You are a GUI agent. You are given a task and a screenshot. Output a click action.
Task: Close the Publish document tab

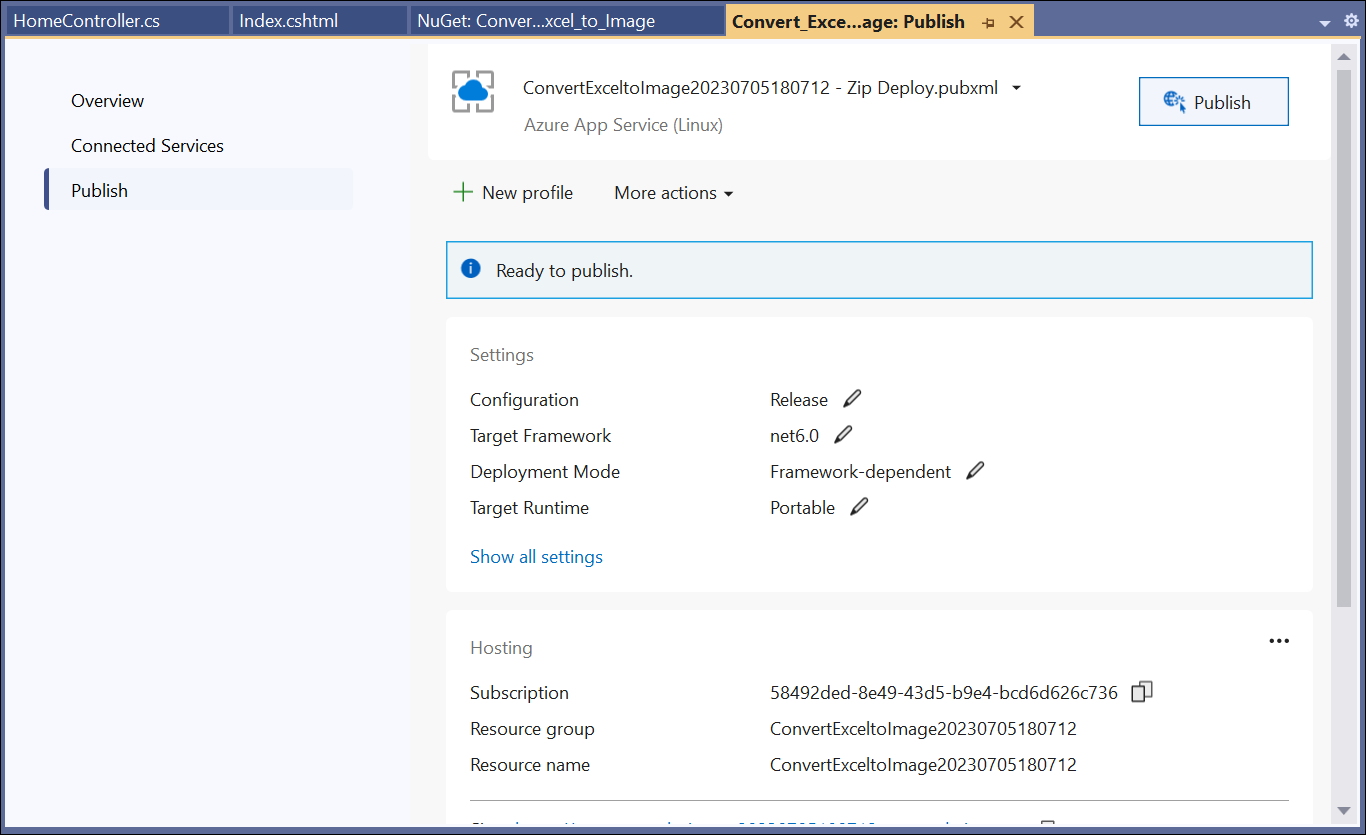pos(1016,22)
